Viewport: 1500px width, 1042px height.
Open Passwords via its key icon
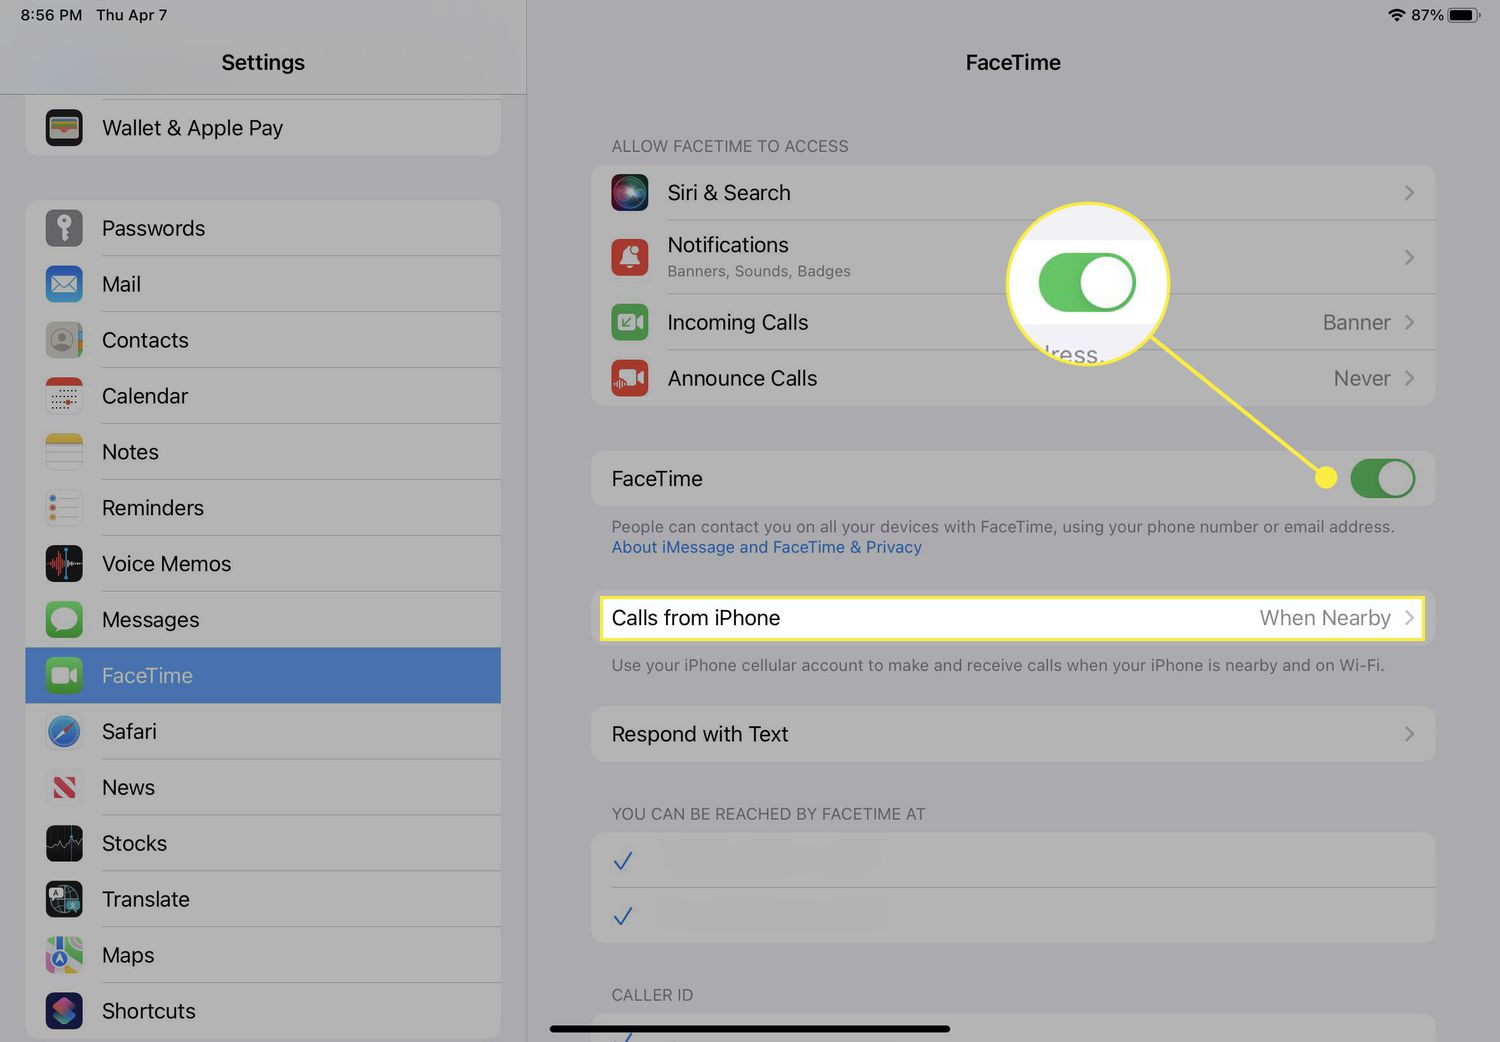(x=64, y=228)
